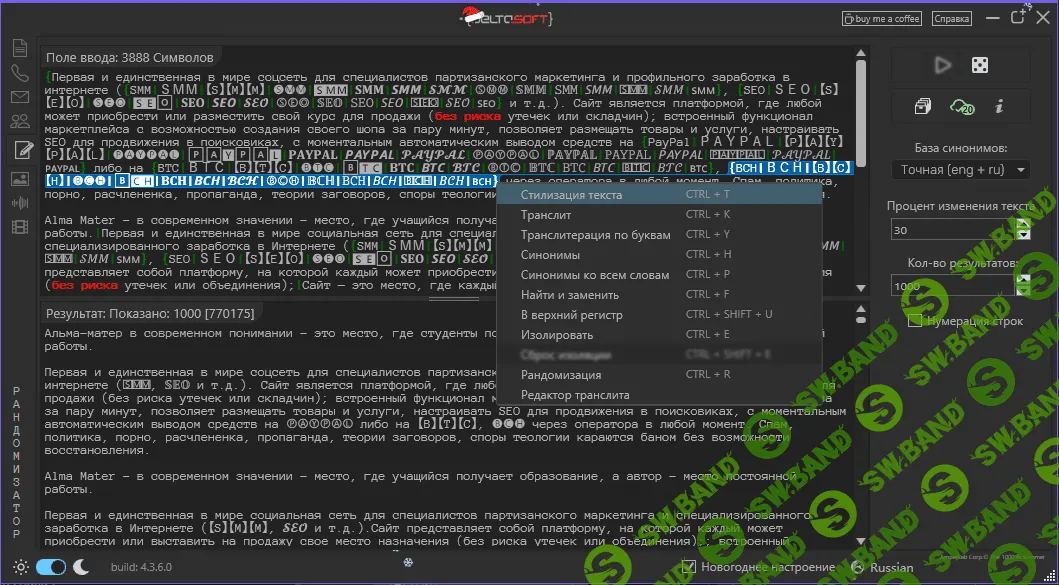Open the info 'i' icon

998,107
